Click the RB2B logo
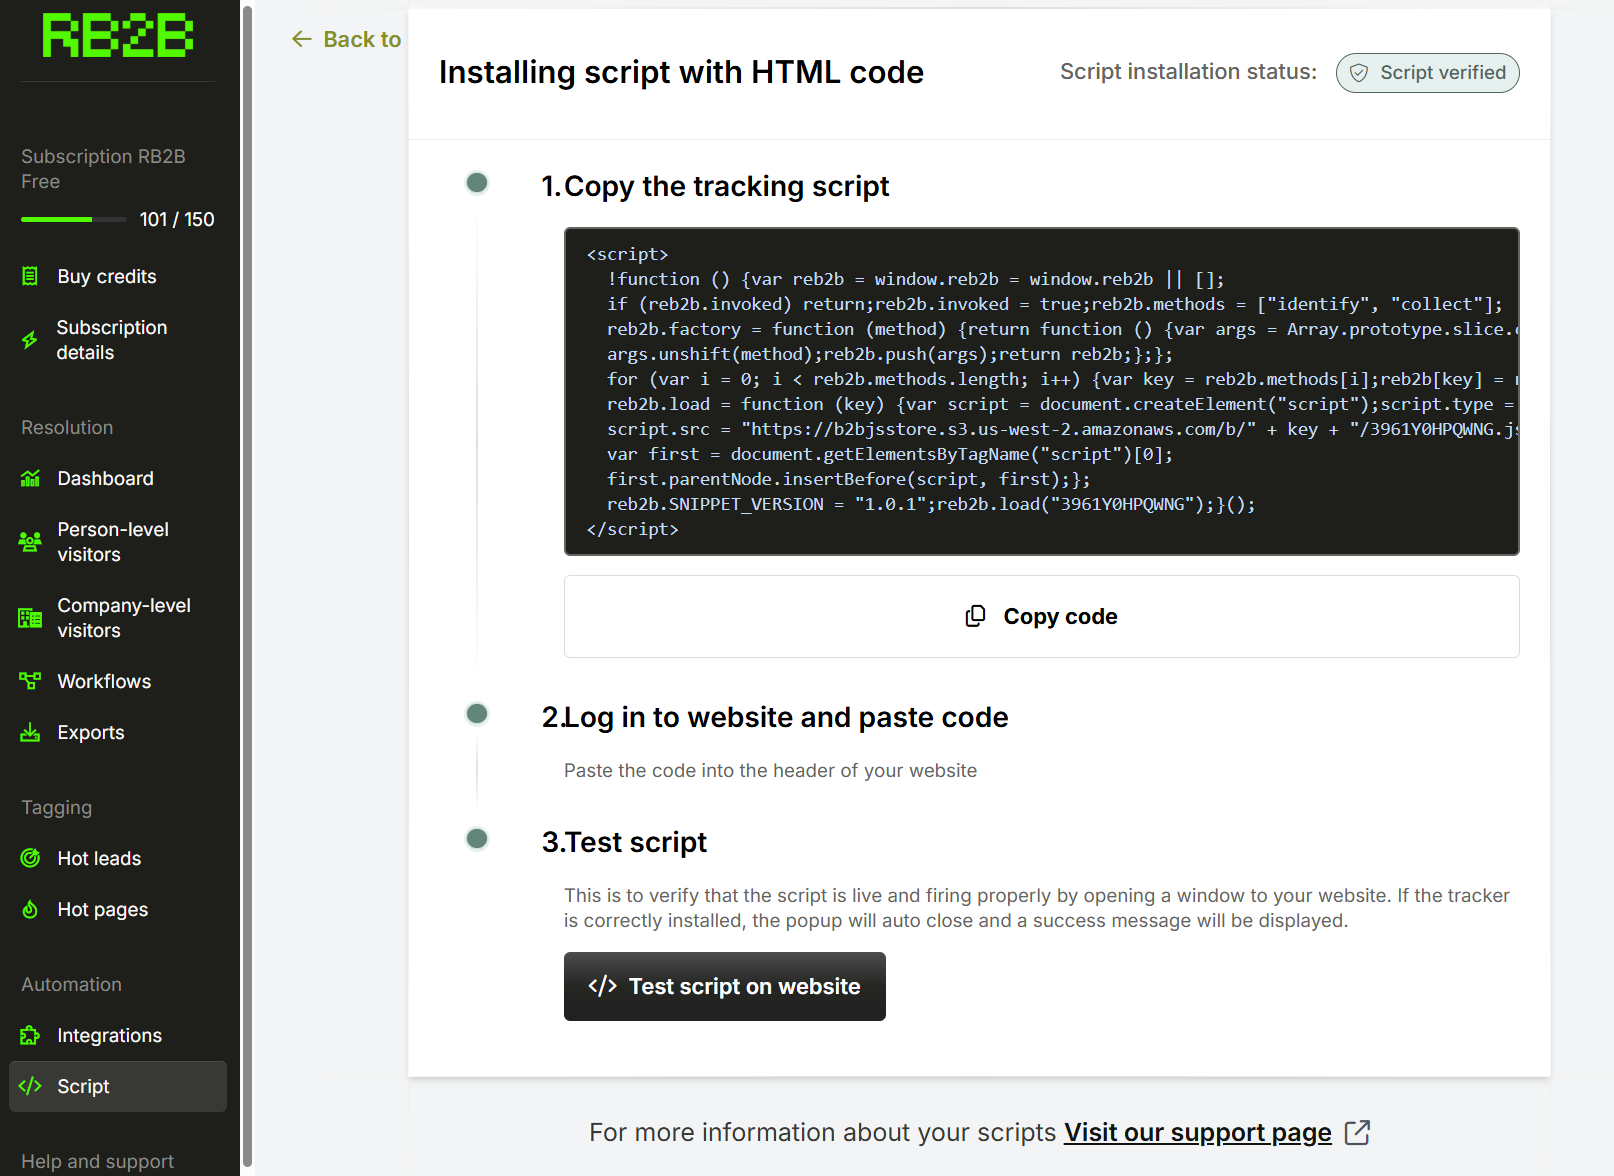The width and height of the screenshot is (1614, 1176). click(118, 36)
